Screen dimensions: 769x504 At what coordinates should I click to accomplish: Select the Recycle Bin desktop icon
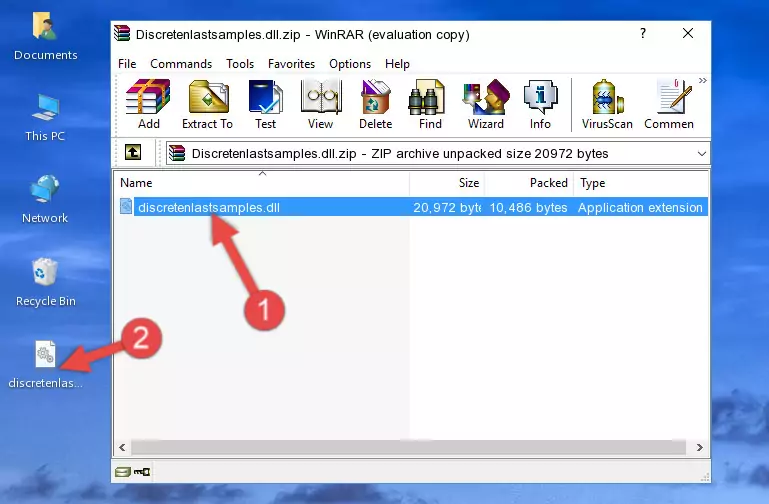(x=46, y=283)
